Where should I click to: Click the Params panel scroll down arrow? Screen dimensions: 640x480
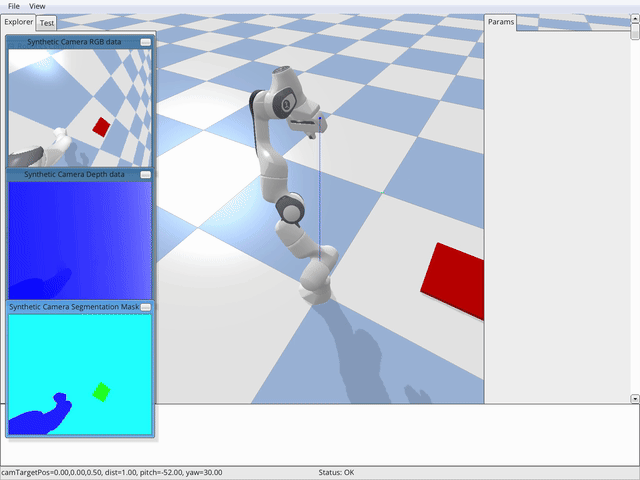point(635,398)
